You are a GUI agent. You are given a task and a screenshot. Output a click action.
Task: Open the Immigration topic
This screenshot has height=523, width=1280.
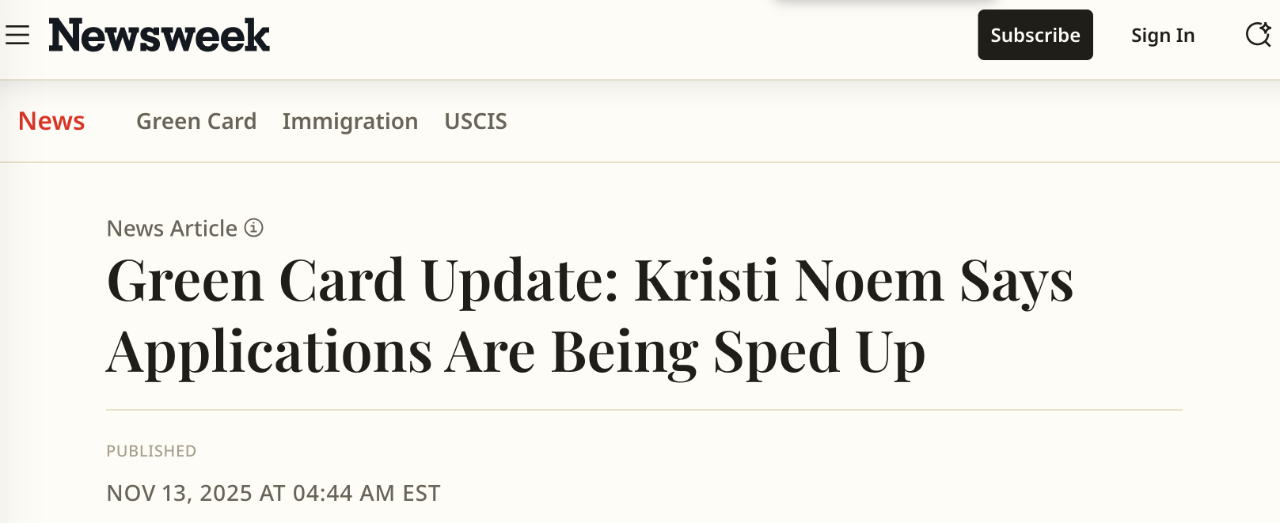tap(350, 121)
